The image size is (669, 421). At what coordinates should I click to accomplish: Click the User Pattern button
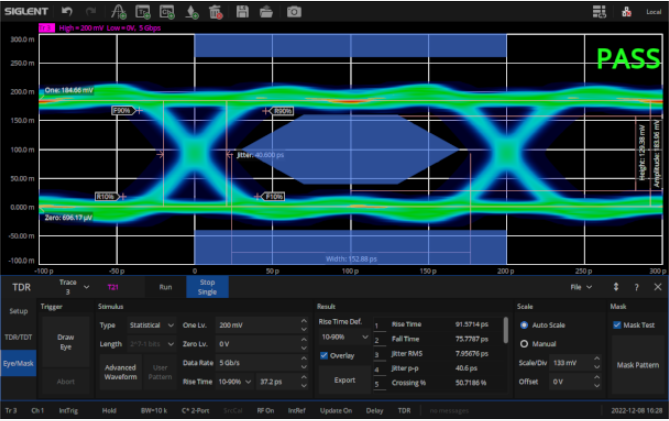(160, 372)
